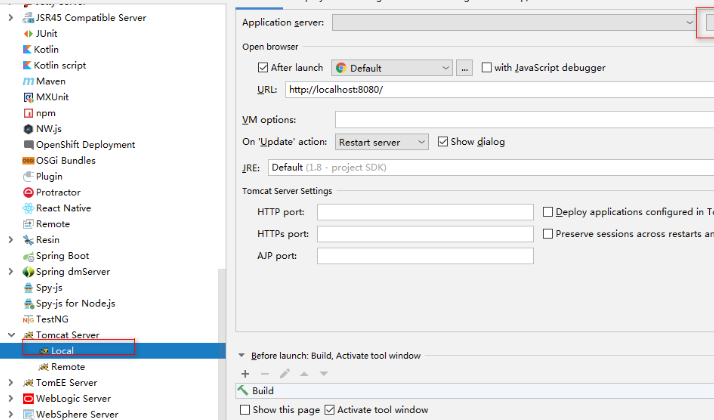
Task: Select the OSGi Bundles icon
Action: point(28,160)
